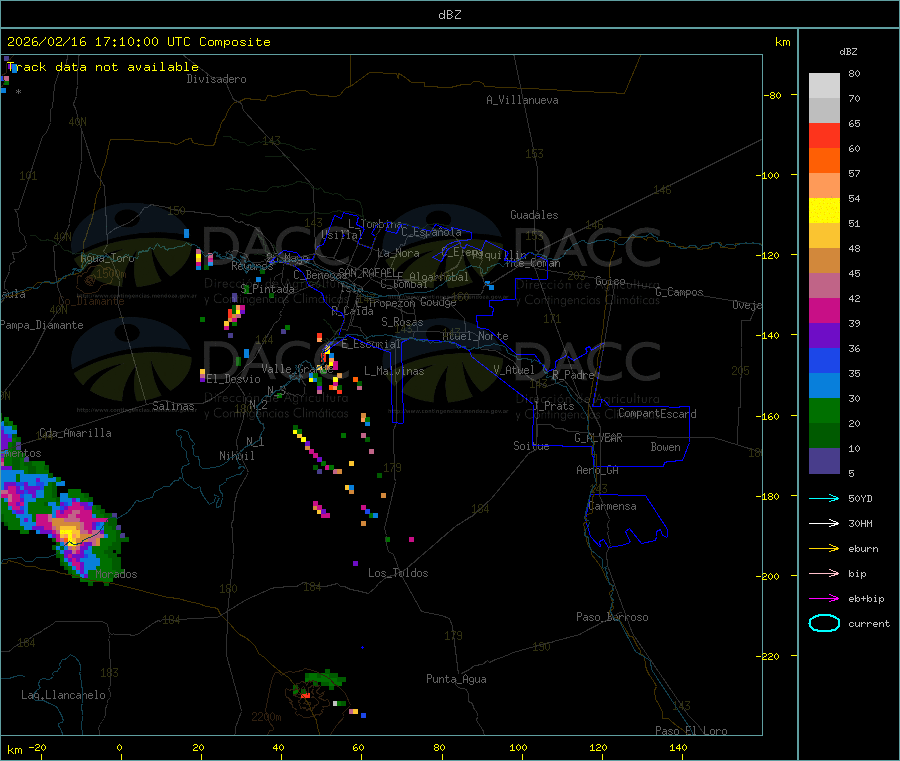The width and height of the screenshot is (900, 761).
Task: Click the Bowen map label
Action: (x=665, y=447)
